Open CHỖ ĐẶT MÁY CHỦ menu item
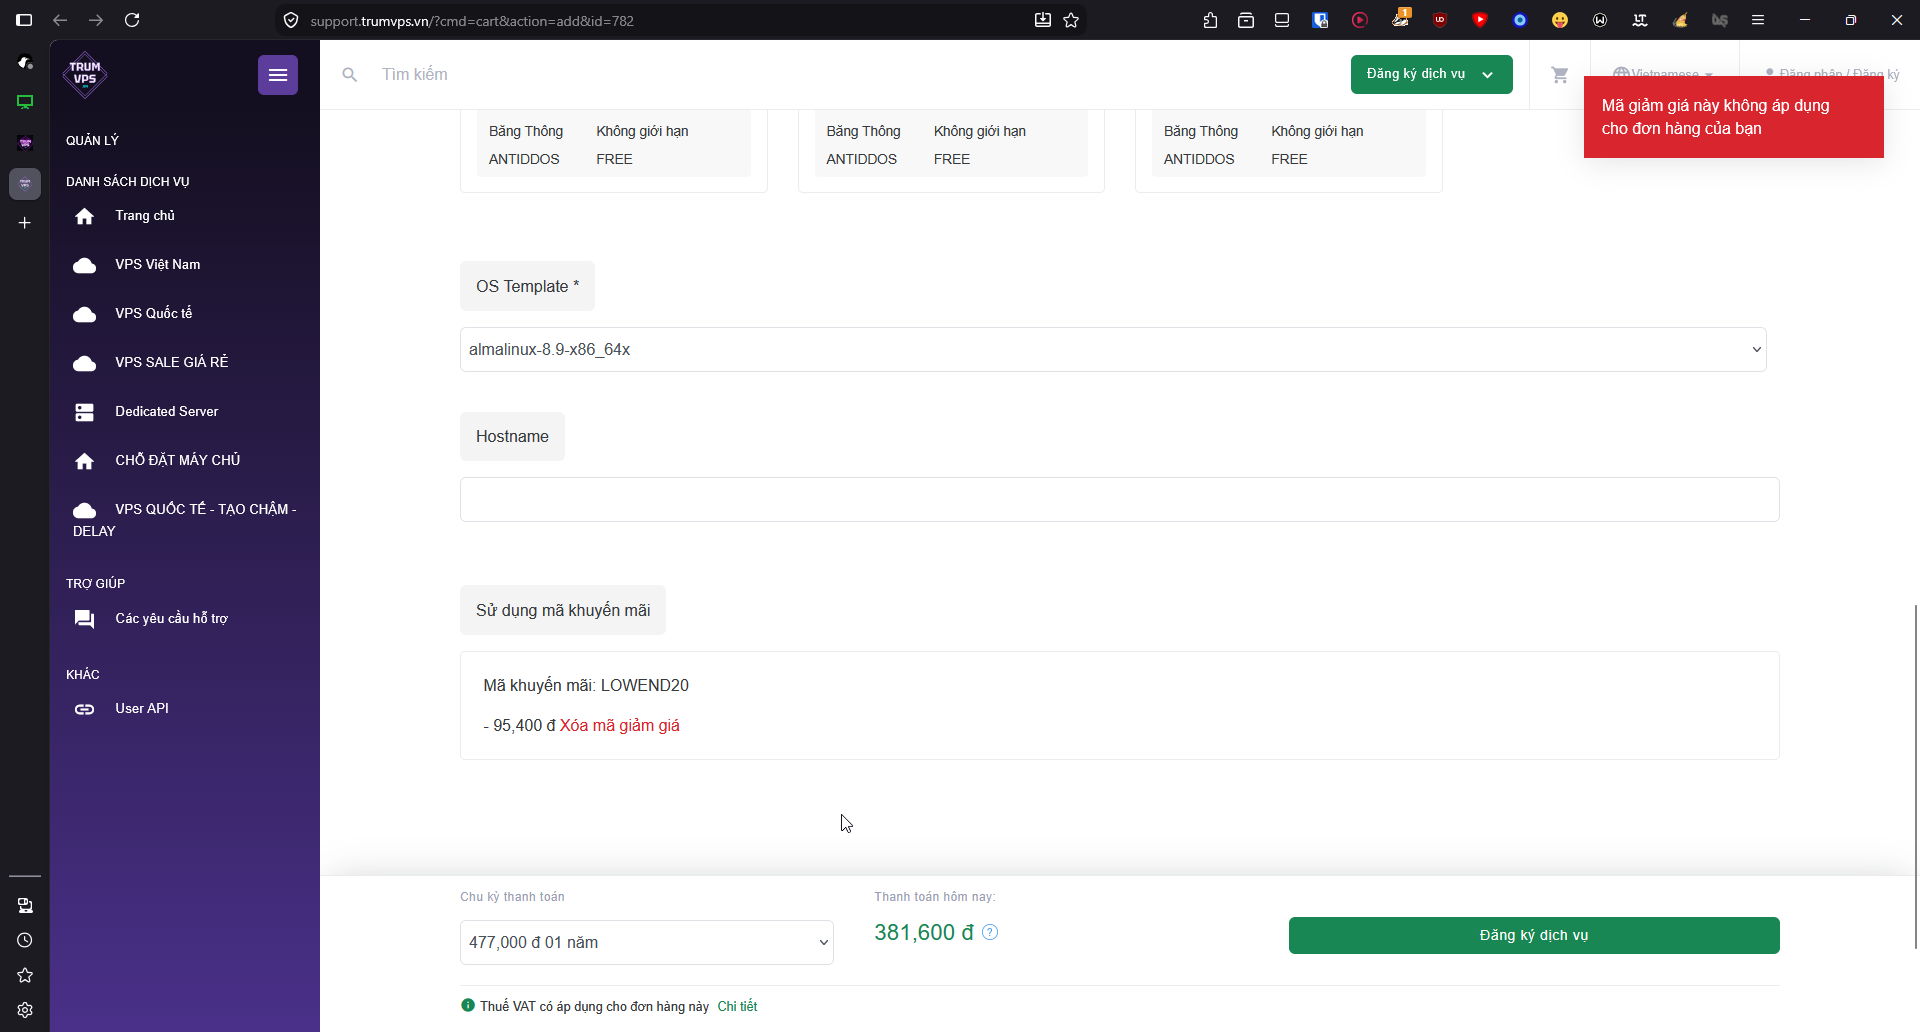The height and width of the screenshot is (1032, 1920). pos(178,461)
